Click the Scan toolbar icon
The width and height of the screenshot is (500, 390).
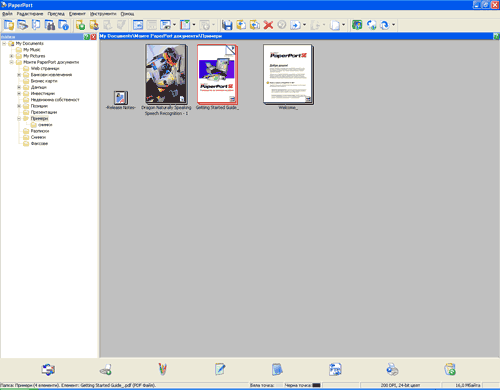(23, 25)
